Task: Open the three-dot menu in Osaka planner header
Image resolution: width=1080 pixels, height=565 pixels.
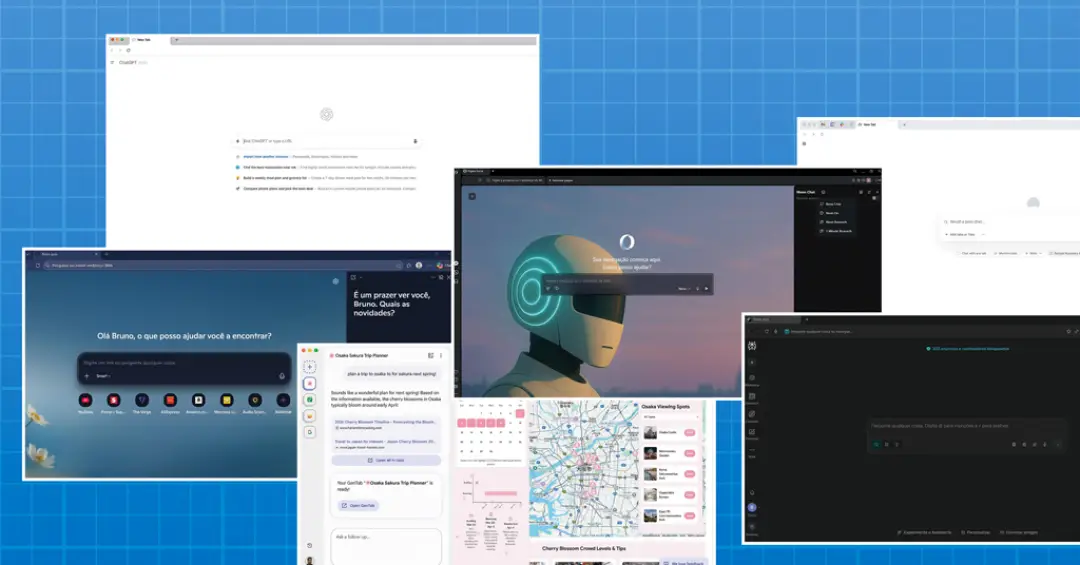Action: point(441,355)
